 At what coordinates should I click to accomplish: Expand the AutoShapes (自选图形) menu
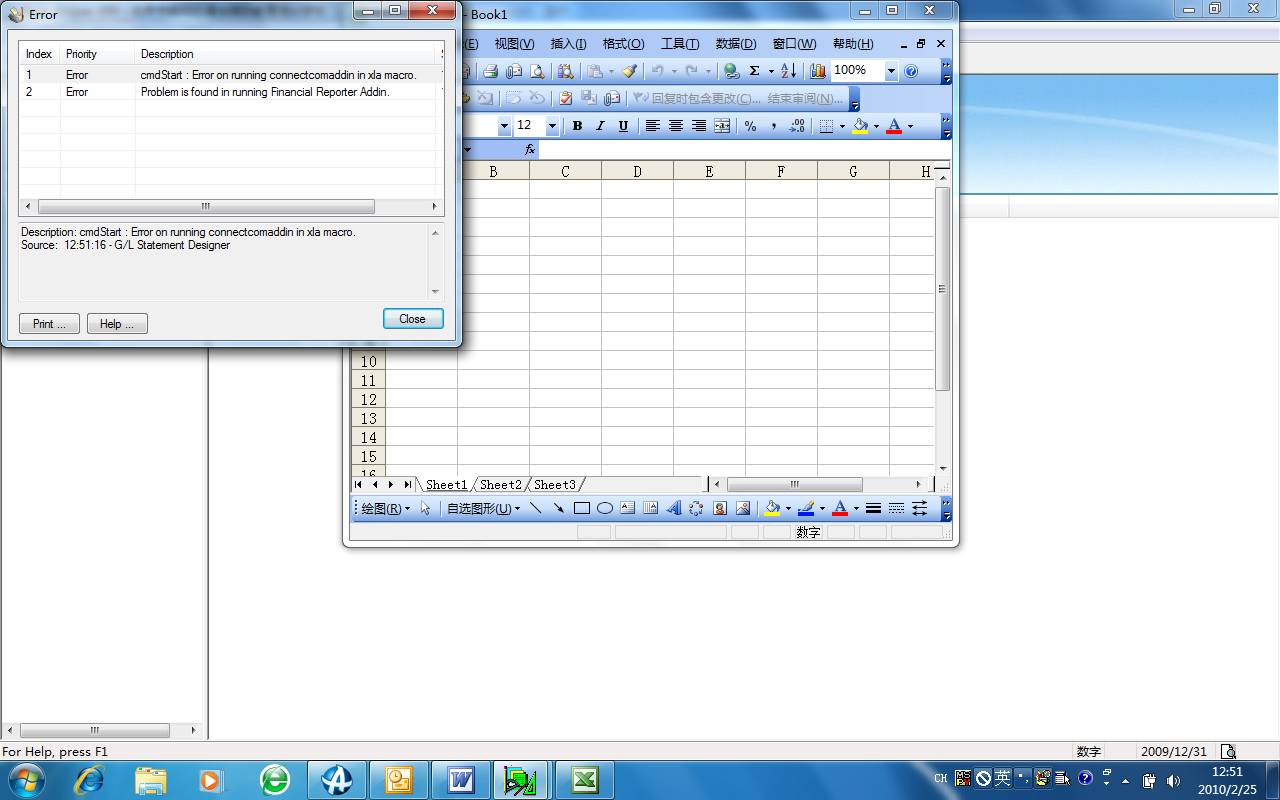coord(483,508)
